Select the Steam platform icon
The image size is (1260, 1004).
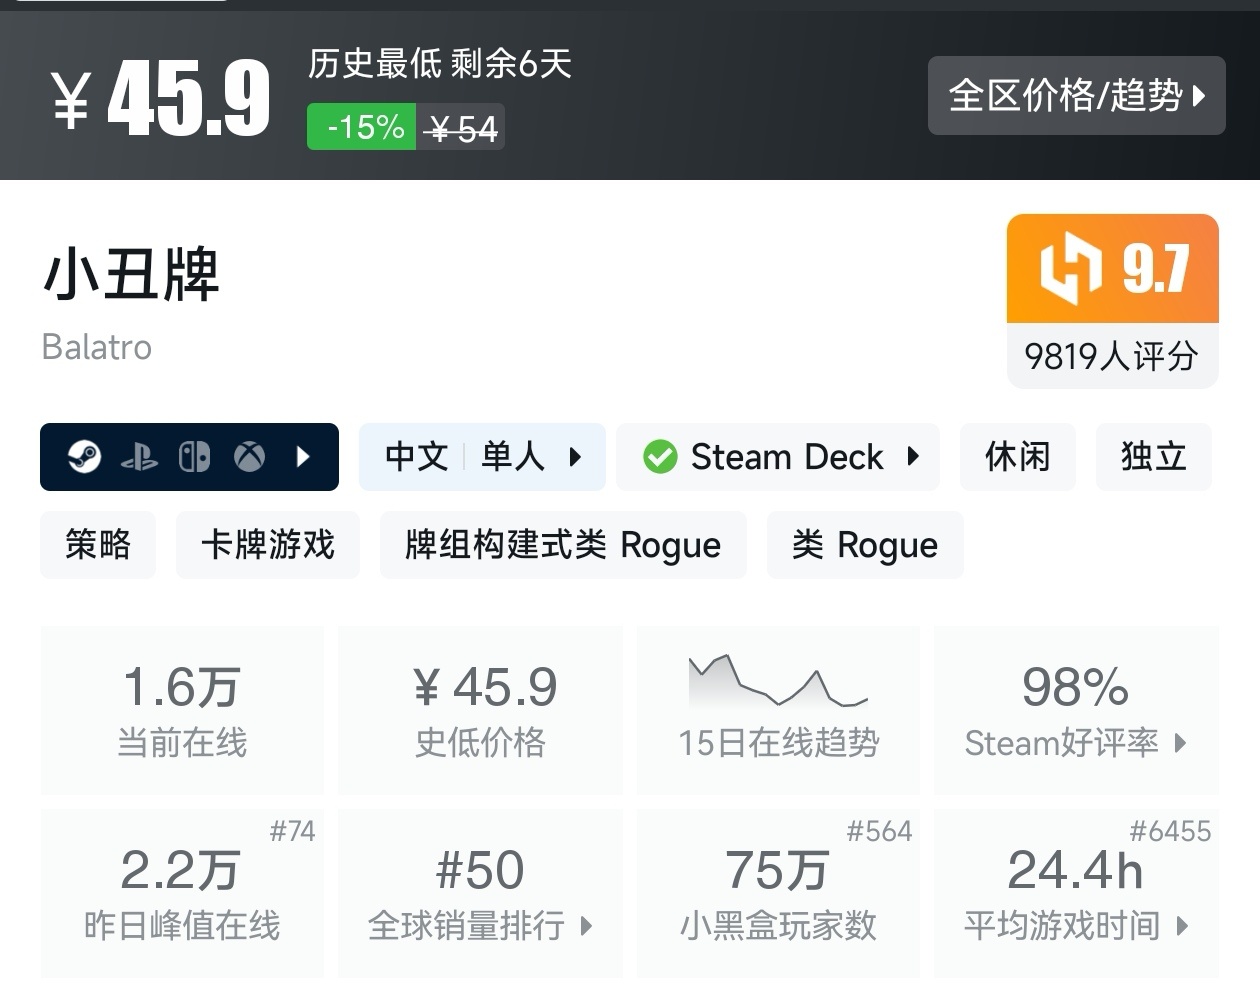click(84, 457)
